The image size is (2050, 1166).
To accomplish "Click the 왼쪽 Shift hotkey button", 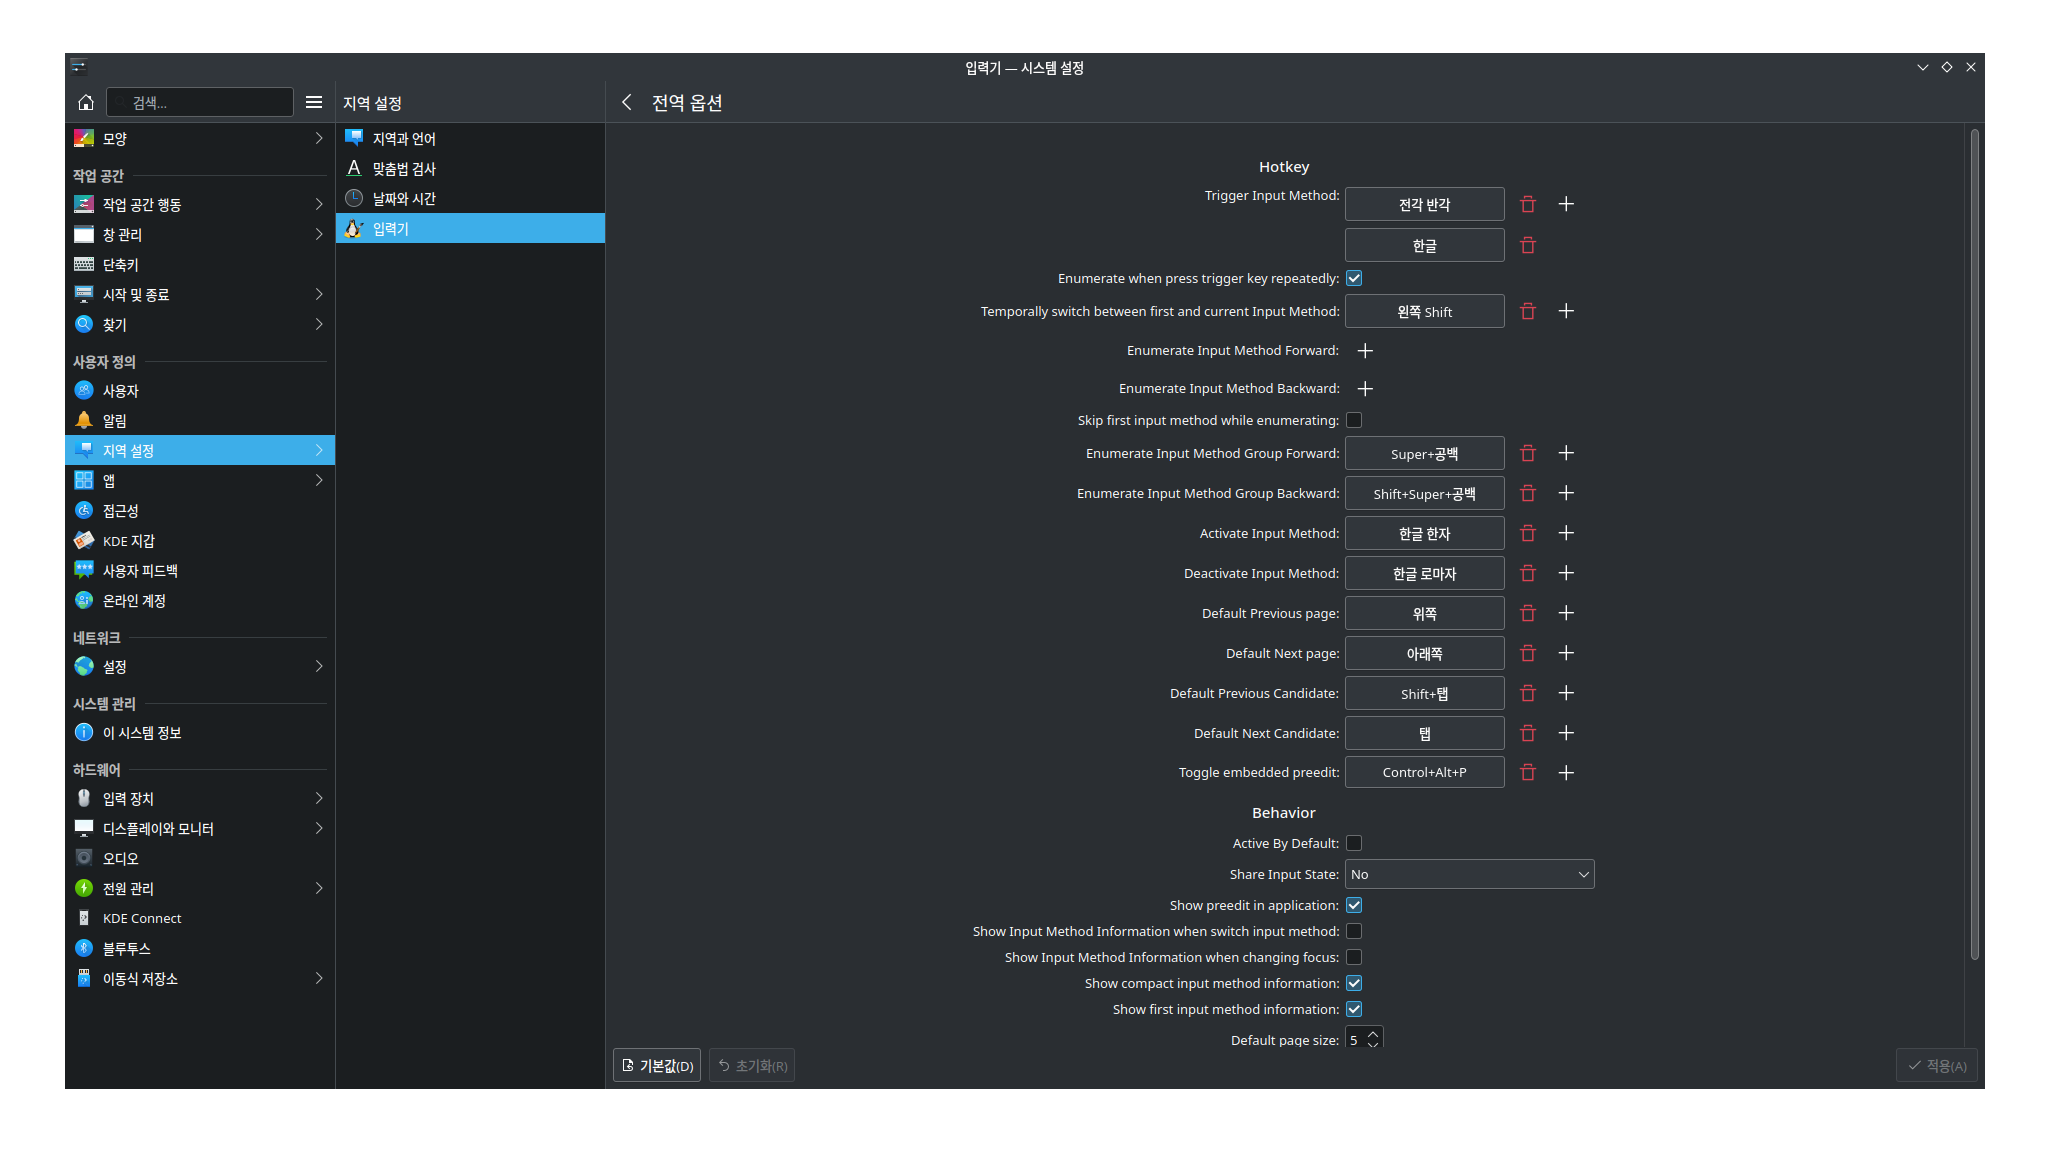I will point(1424,311).
